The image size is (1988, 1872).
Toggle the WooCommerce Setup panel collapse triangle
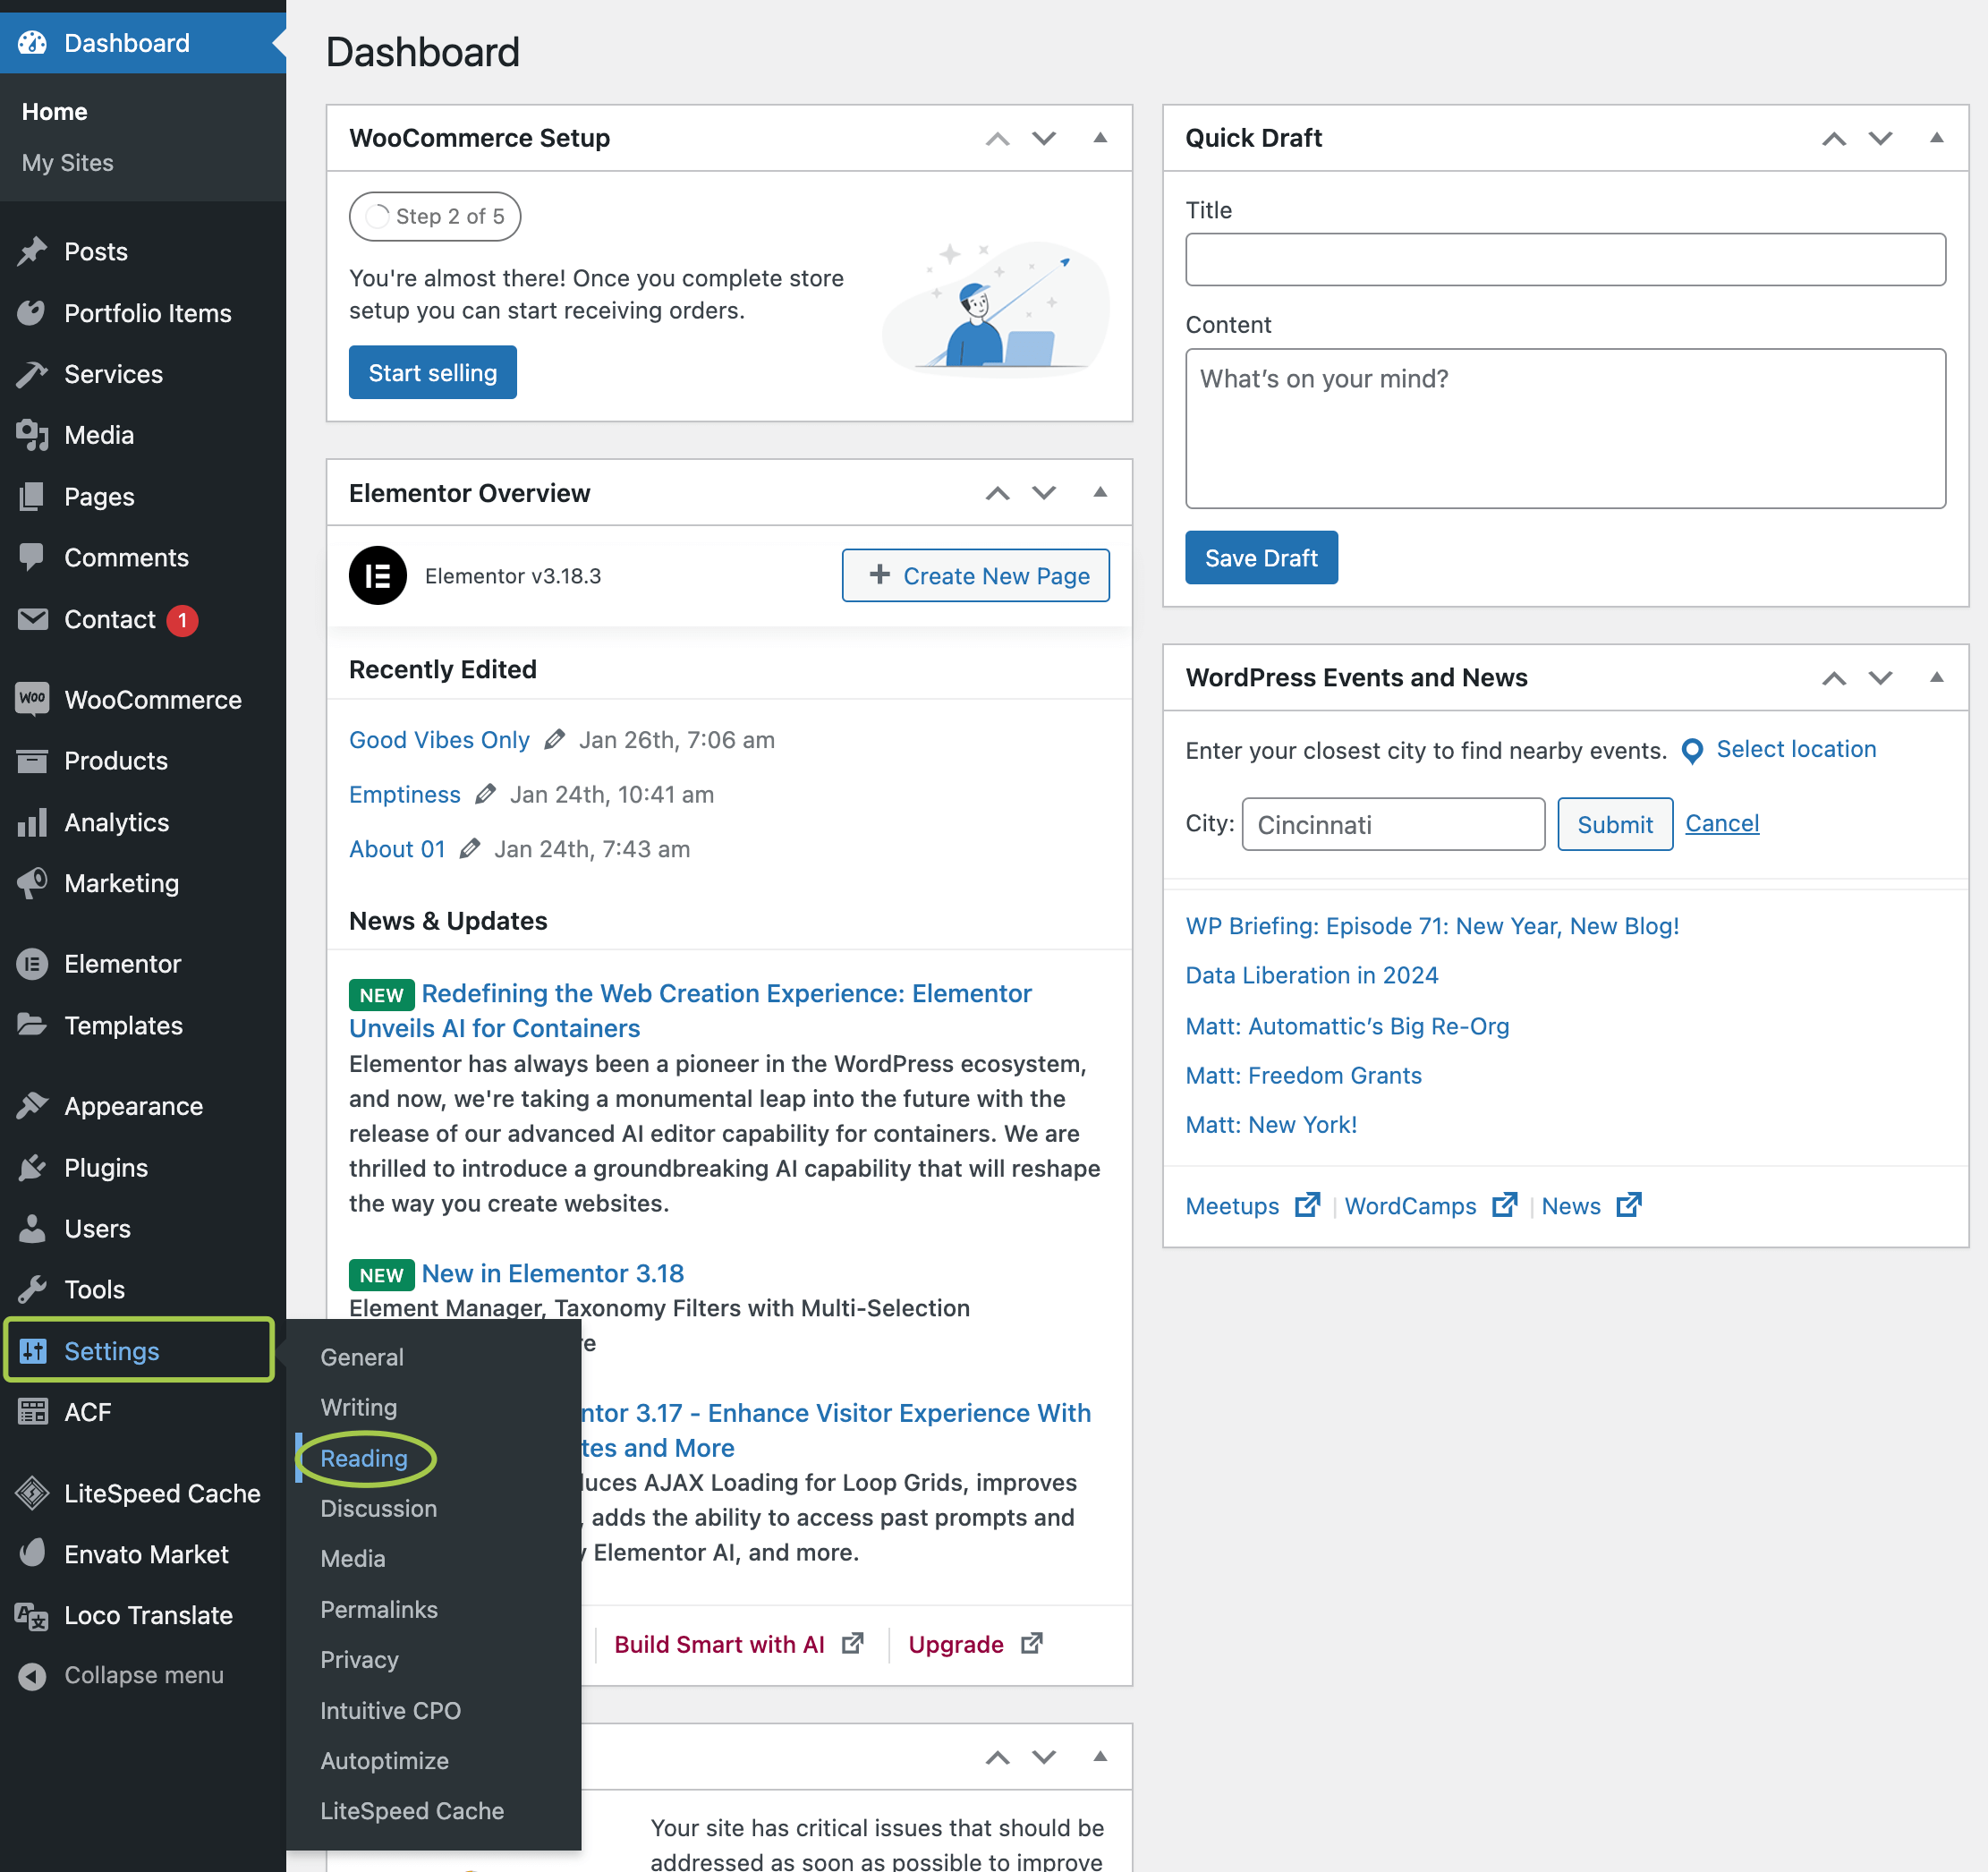[x=1100, y=138]
